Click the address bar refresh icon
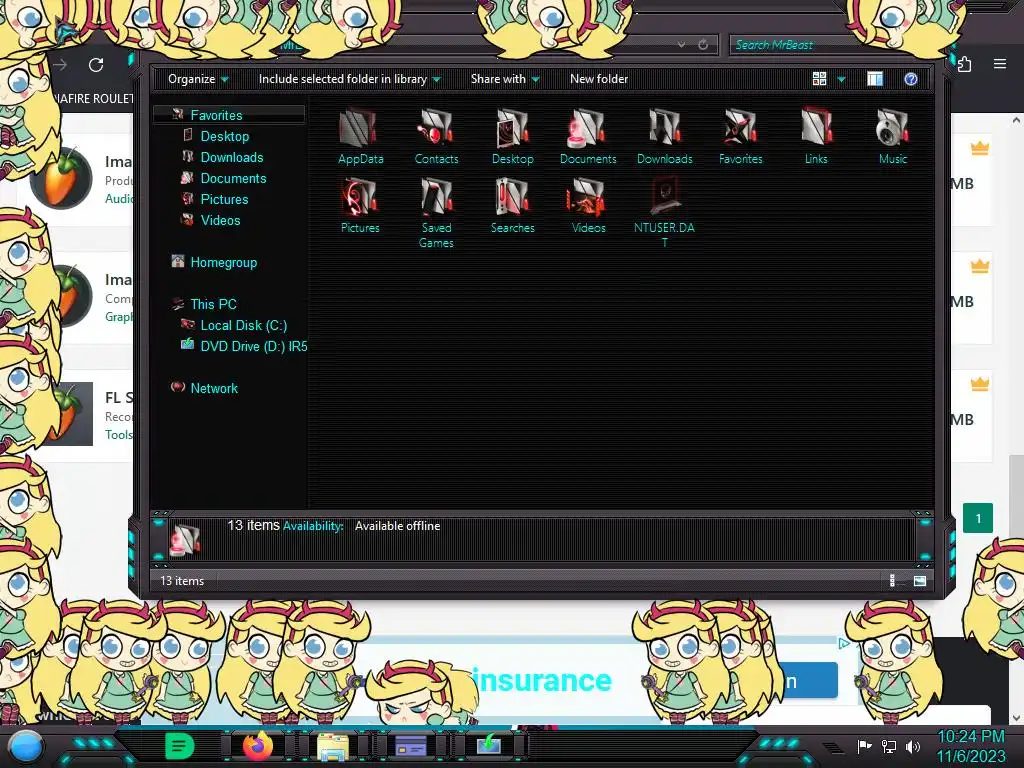 click(703, 44)
